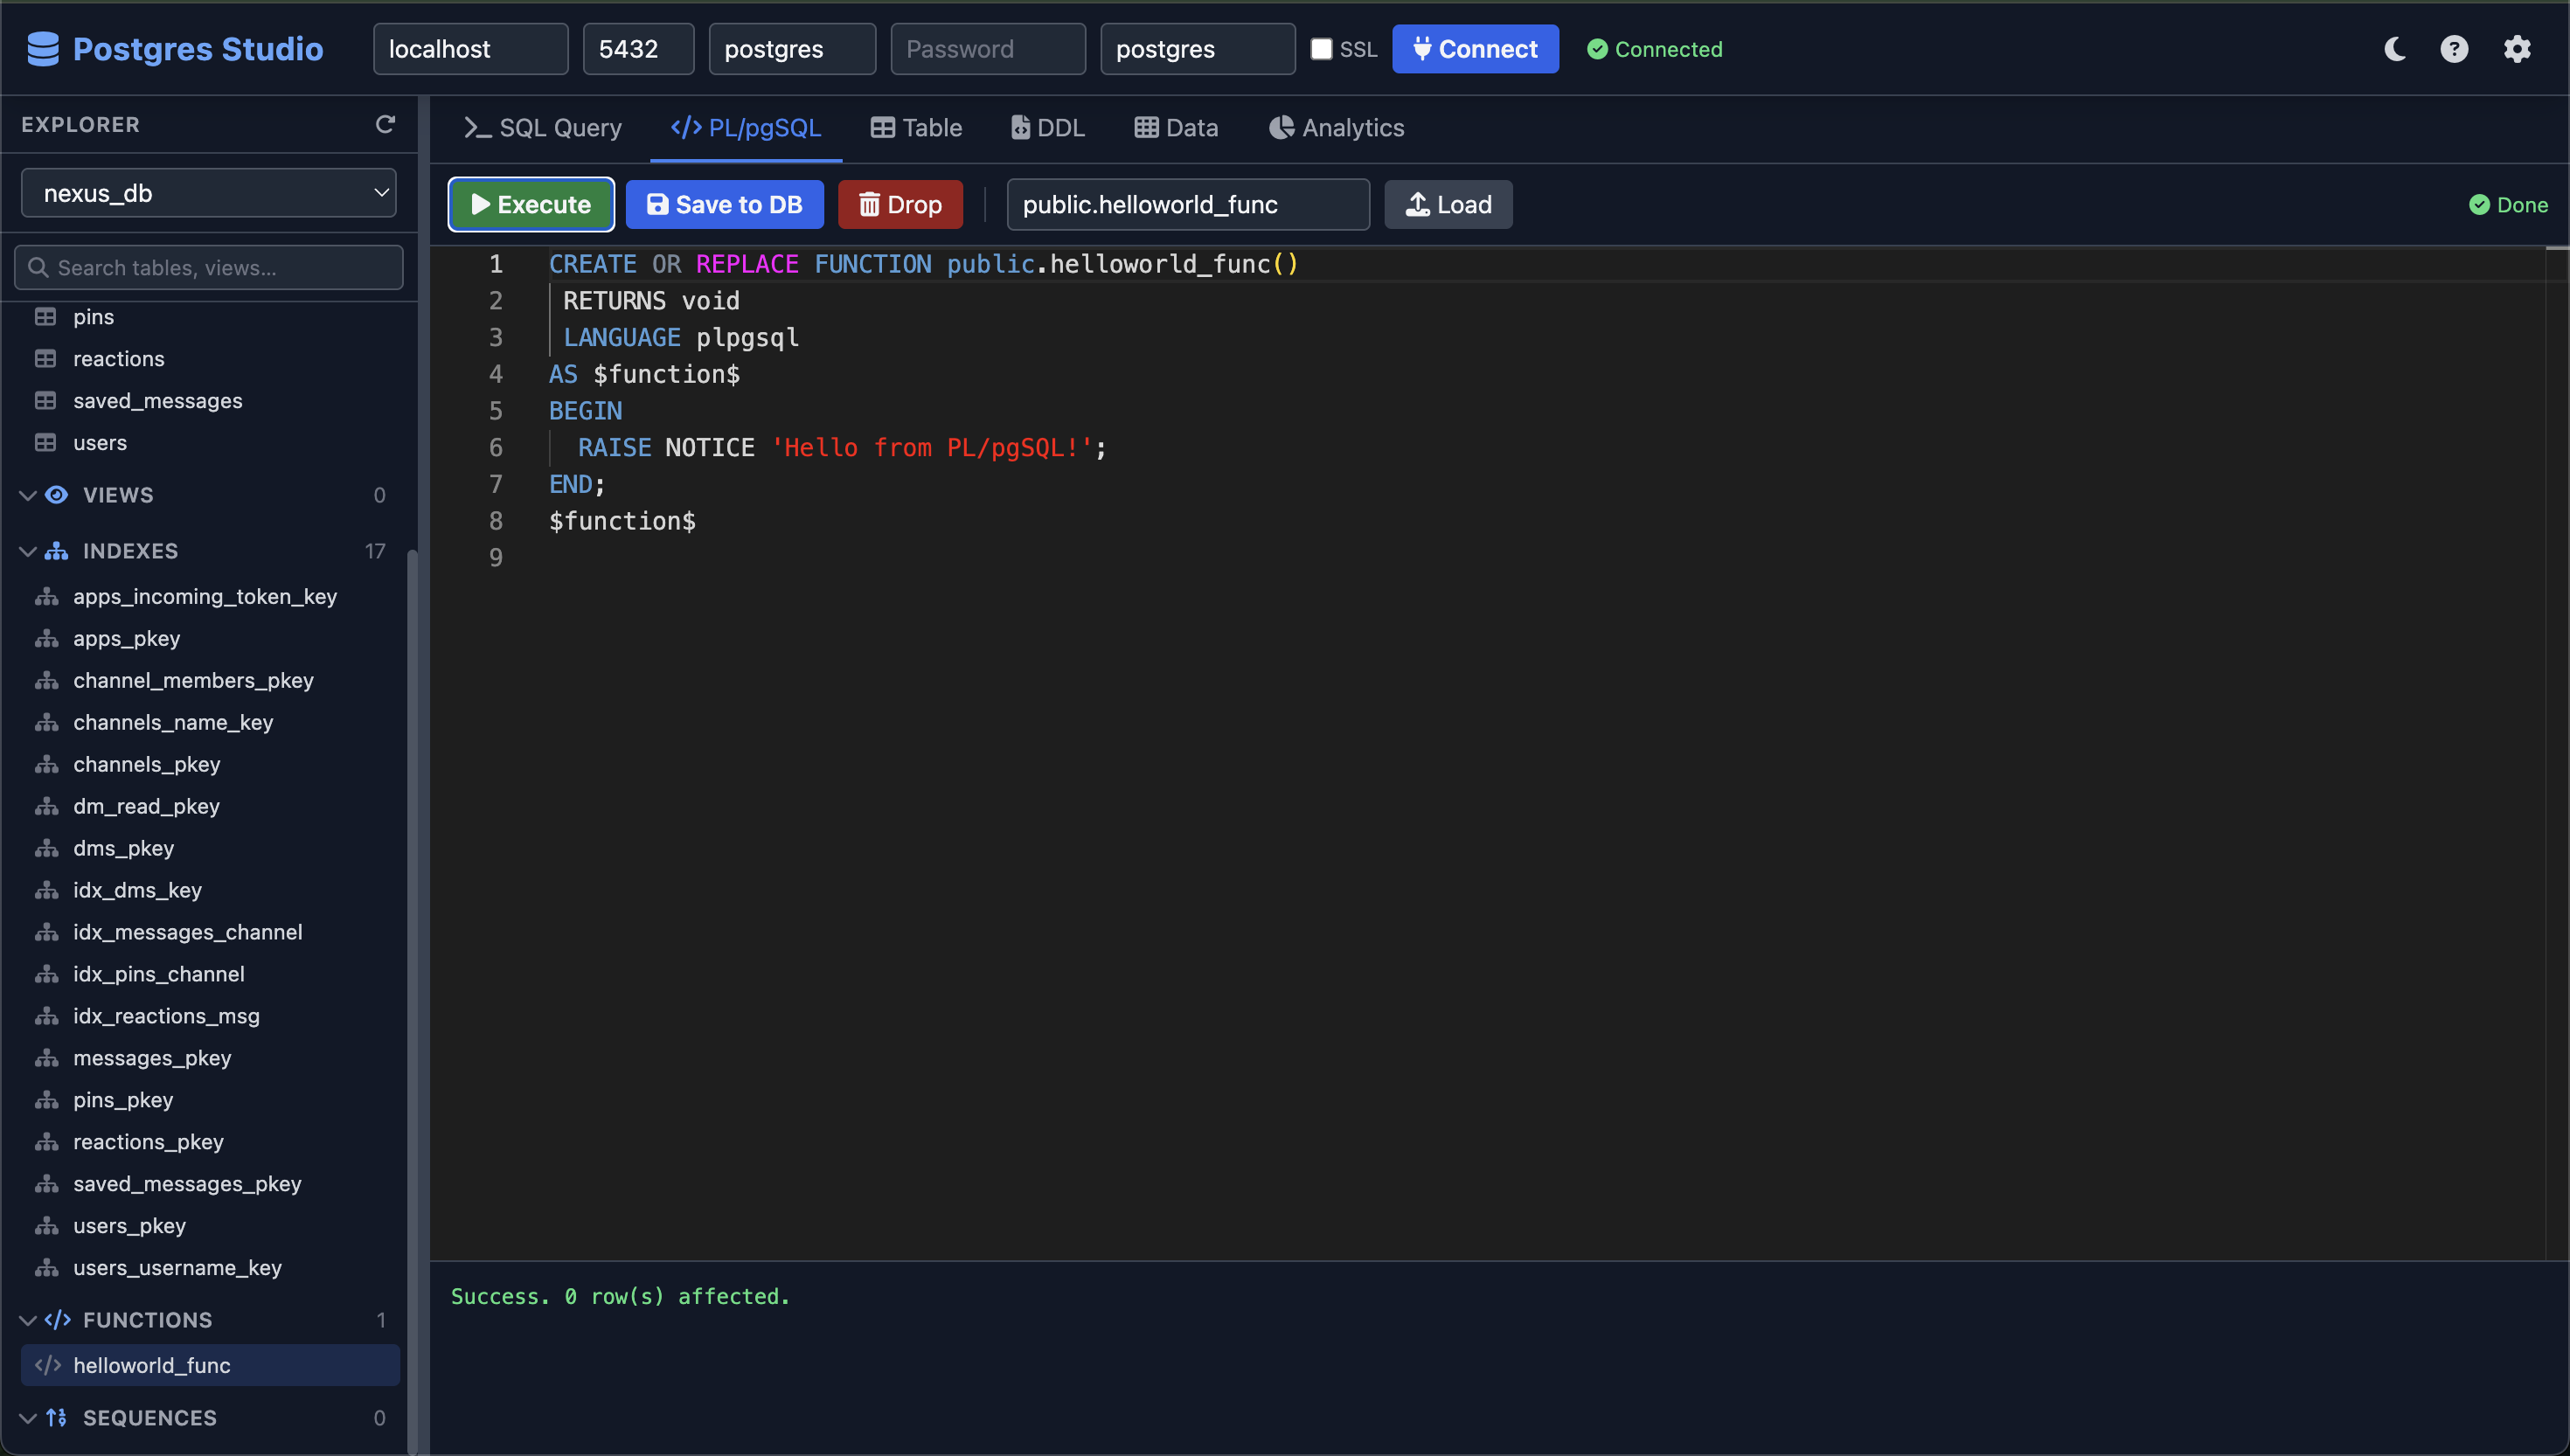Click the eye icon of the Views section
The height and width of the screenshot is (1456, 2570).
(57, 495)
